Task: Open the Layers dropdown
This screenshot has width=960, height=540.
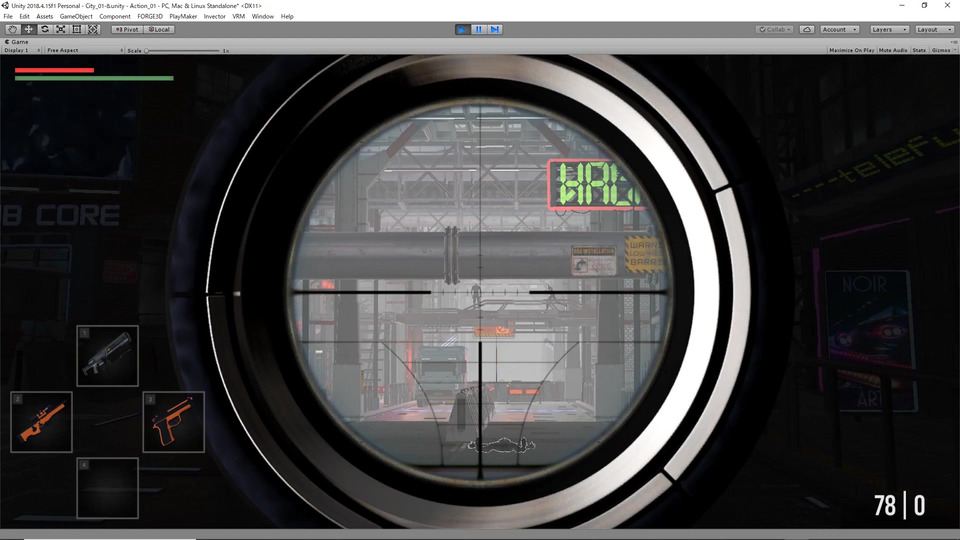Action: click(889, 29)
